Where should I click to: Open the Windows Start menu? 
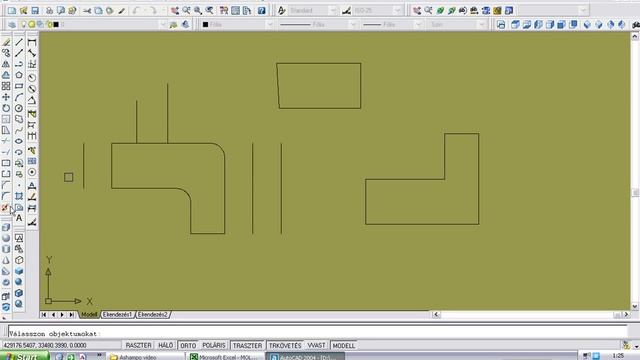click(24, 356)
